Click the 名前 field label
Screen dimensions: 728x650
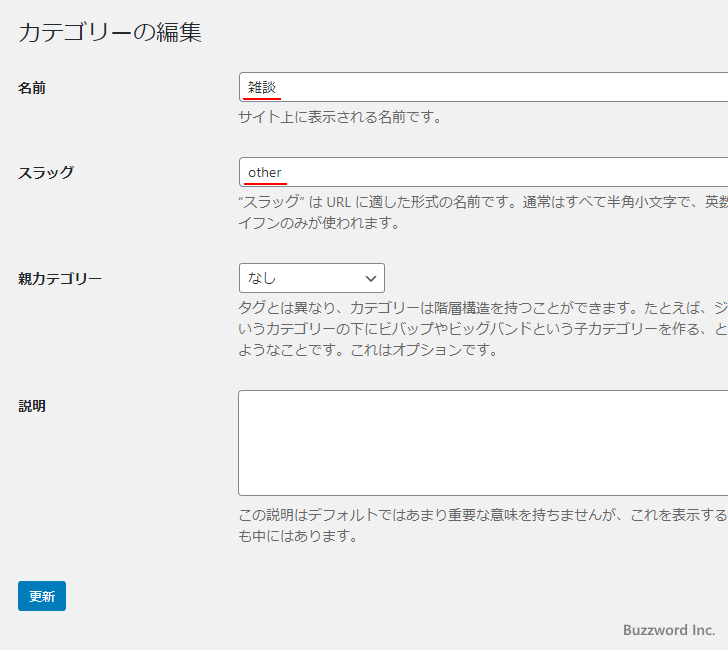[x=32, y=88]
